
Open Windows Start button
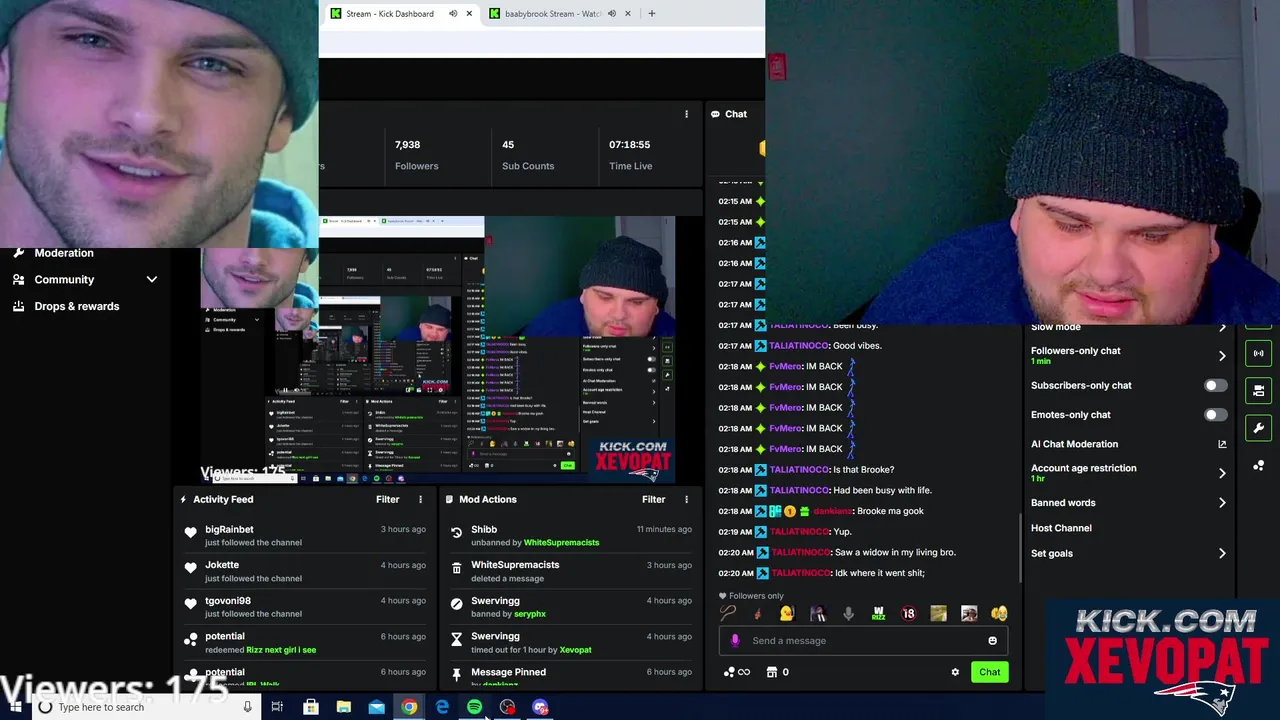16,707
